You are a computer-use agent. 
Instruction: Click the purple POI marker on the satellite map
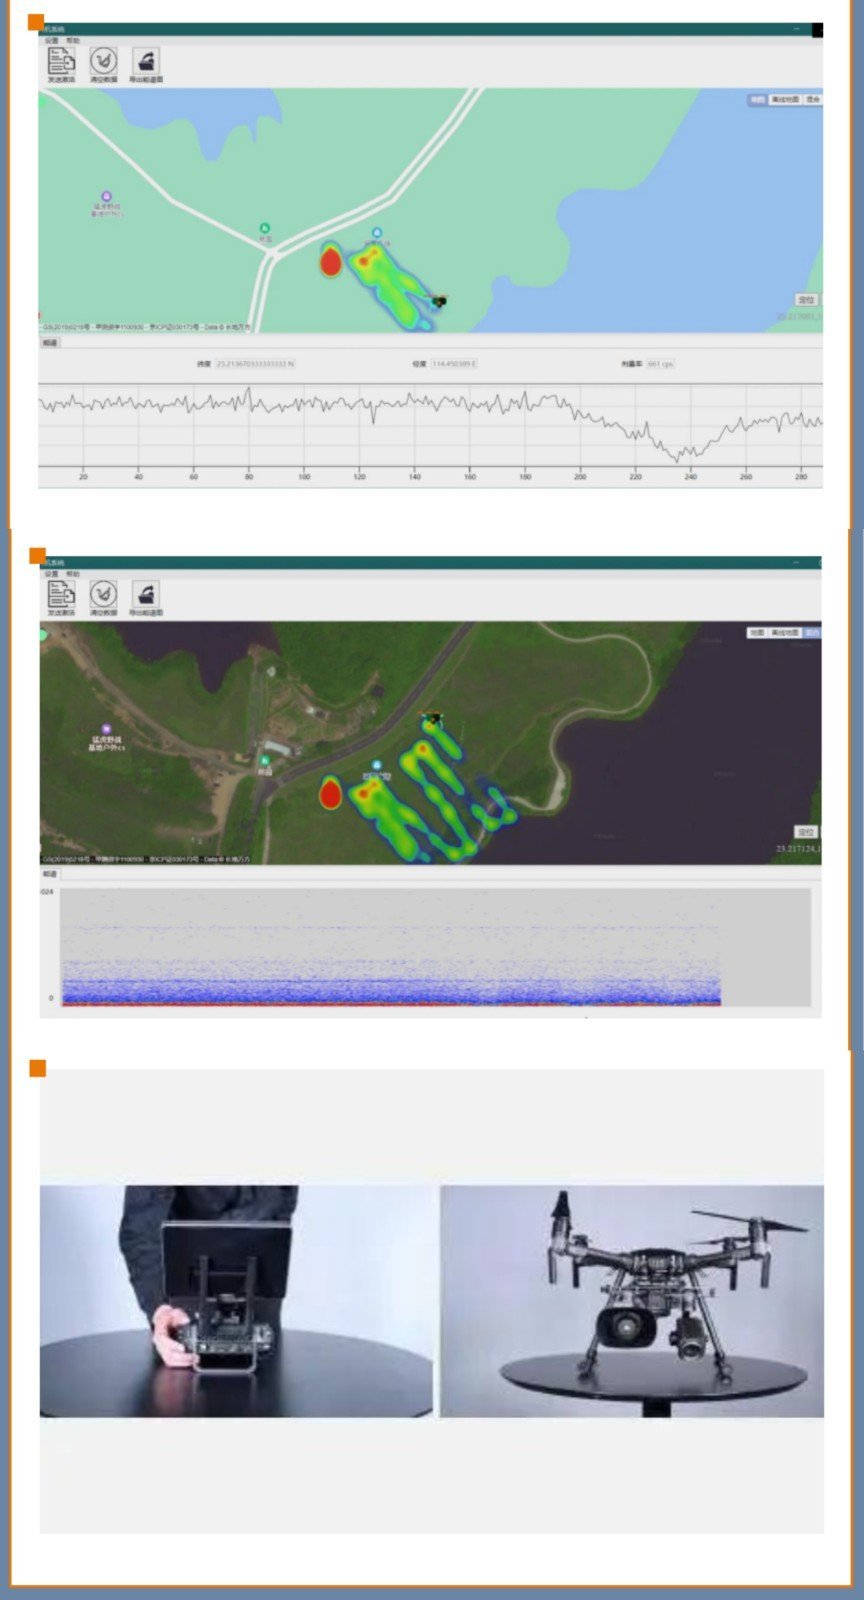pos(106,729)
